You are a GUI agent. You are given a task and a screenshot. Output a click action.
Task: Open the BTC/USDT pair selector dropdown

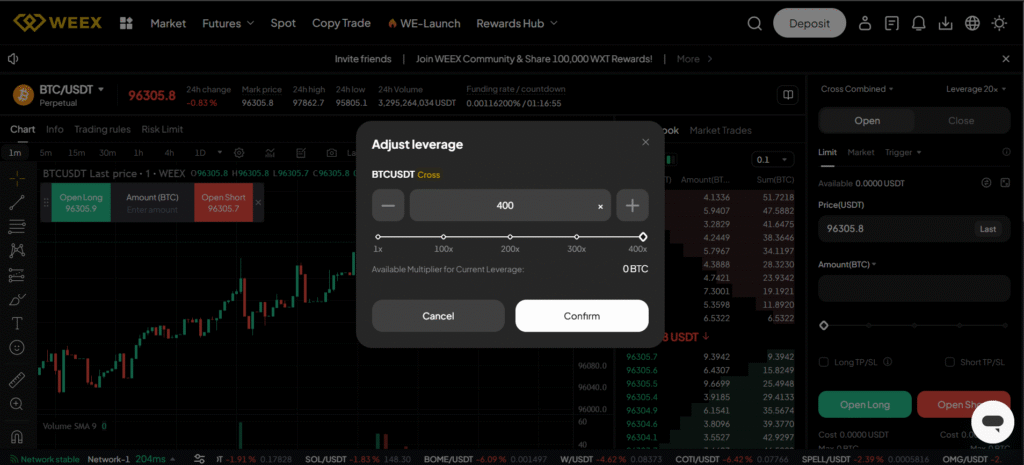pos(72,89)
